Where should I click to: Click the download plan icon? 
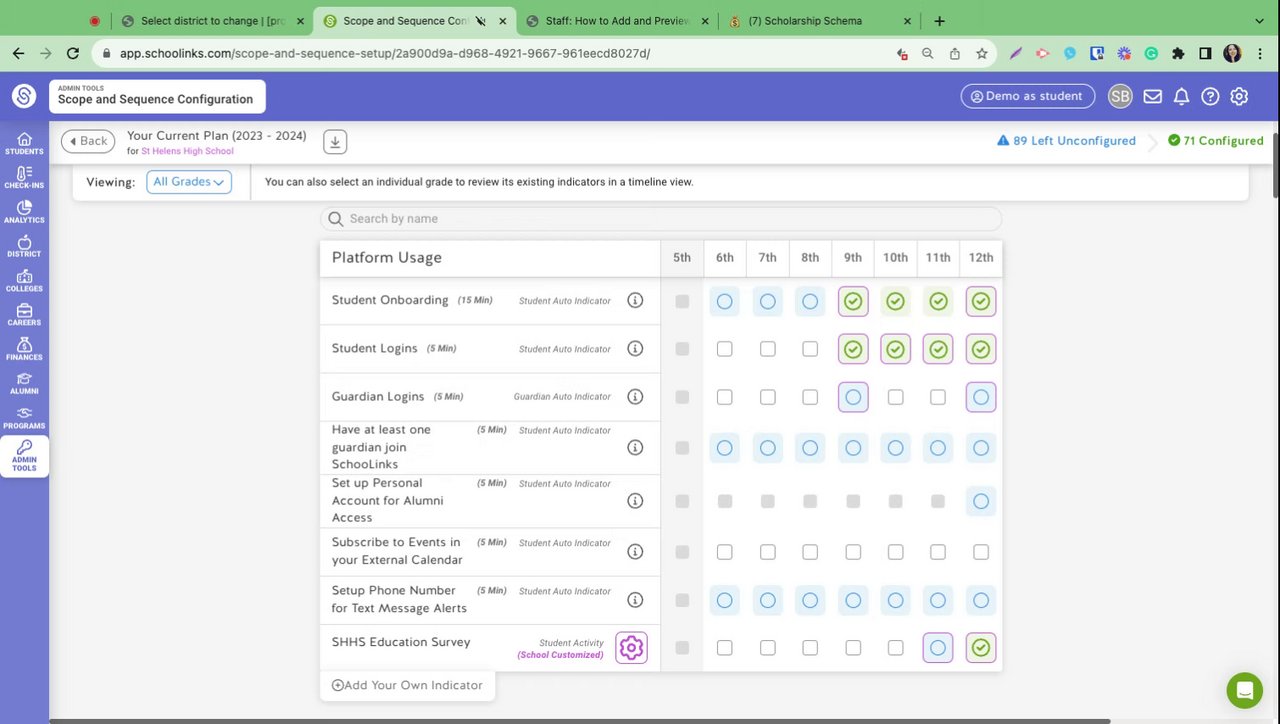335,142
